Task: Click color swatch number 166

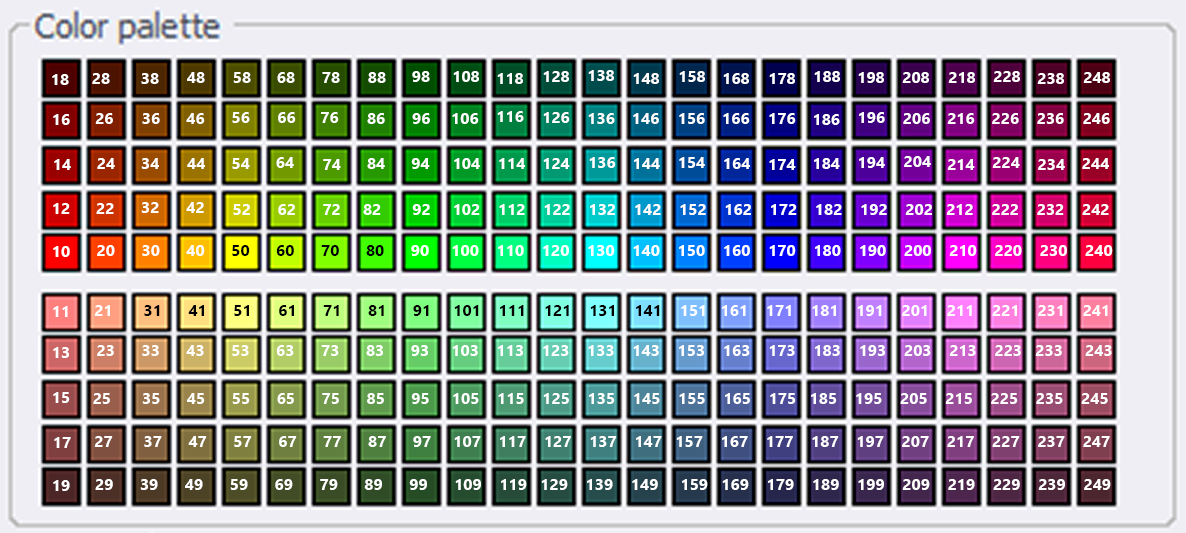Action: point(737,121)
